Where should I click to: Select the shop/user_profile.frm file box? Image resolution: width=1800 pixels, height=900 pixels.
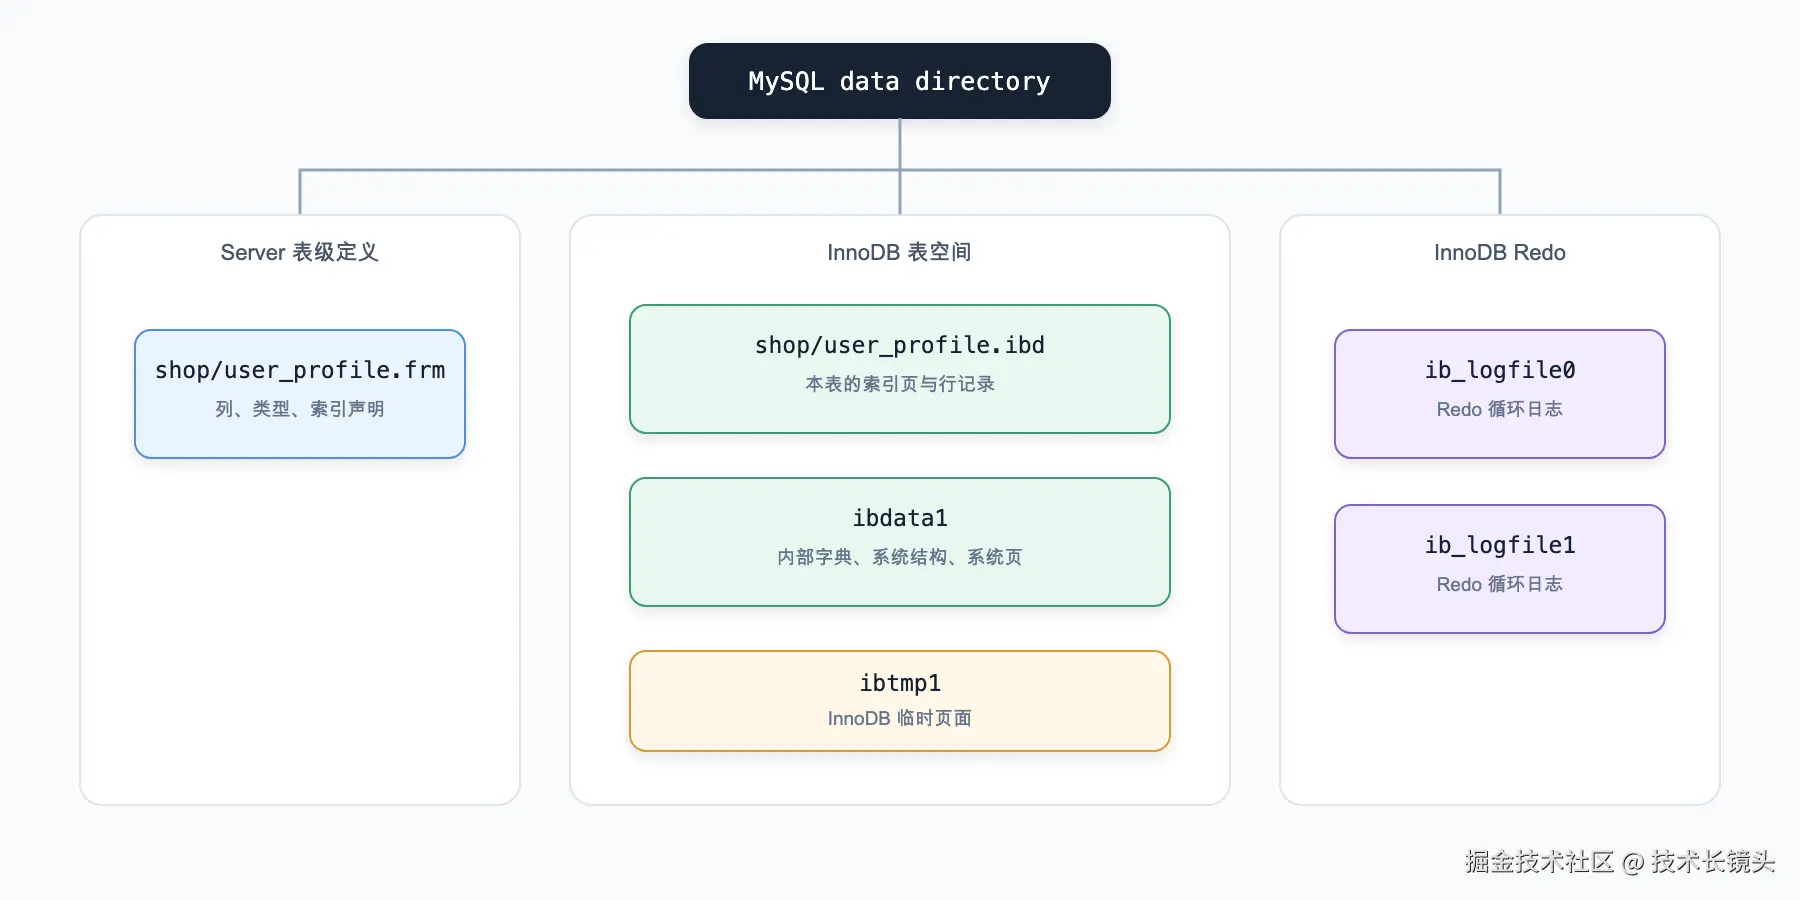300,394
